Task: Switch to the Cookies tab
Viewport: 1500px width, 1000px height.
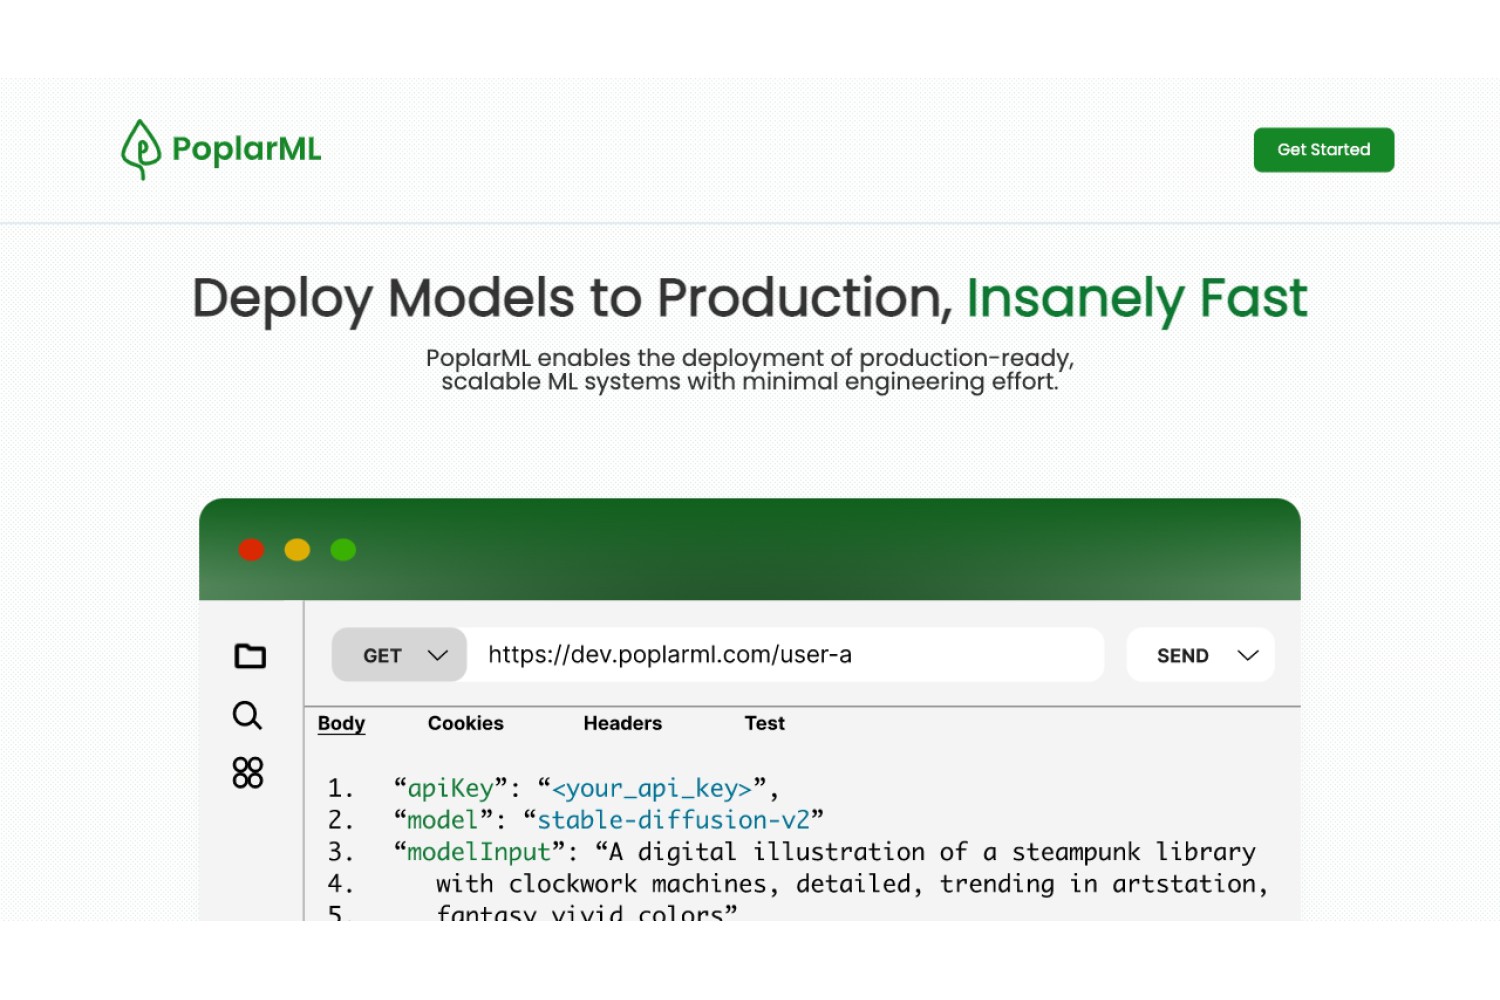Action: [466, 723]
